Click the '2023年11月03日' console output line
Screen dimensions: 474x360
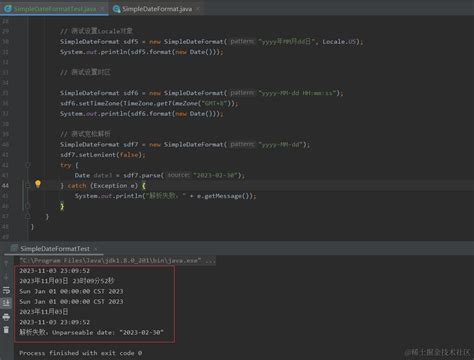(x=43, y=312)
